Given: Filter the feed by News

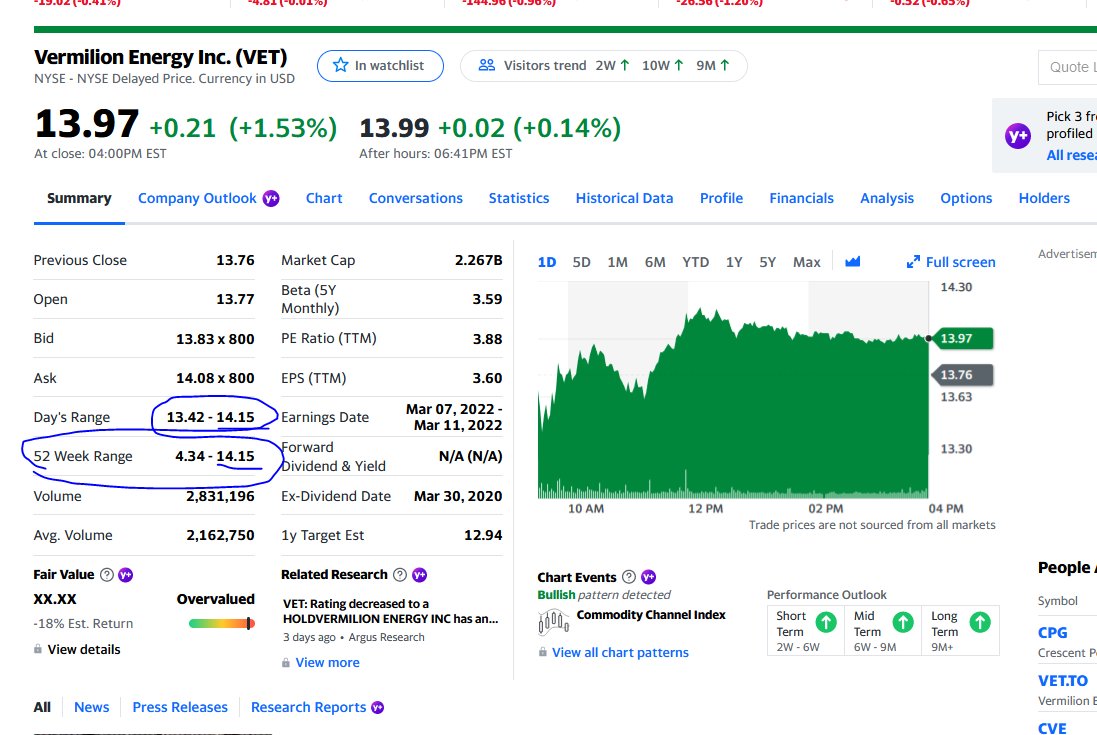Looking at the screenshot, I should [x=92, y=707].
